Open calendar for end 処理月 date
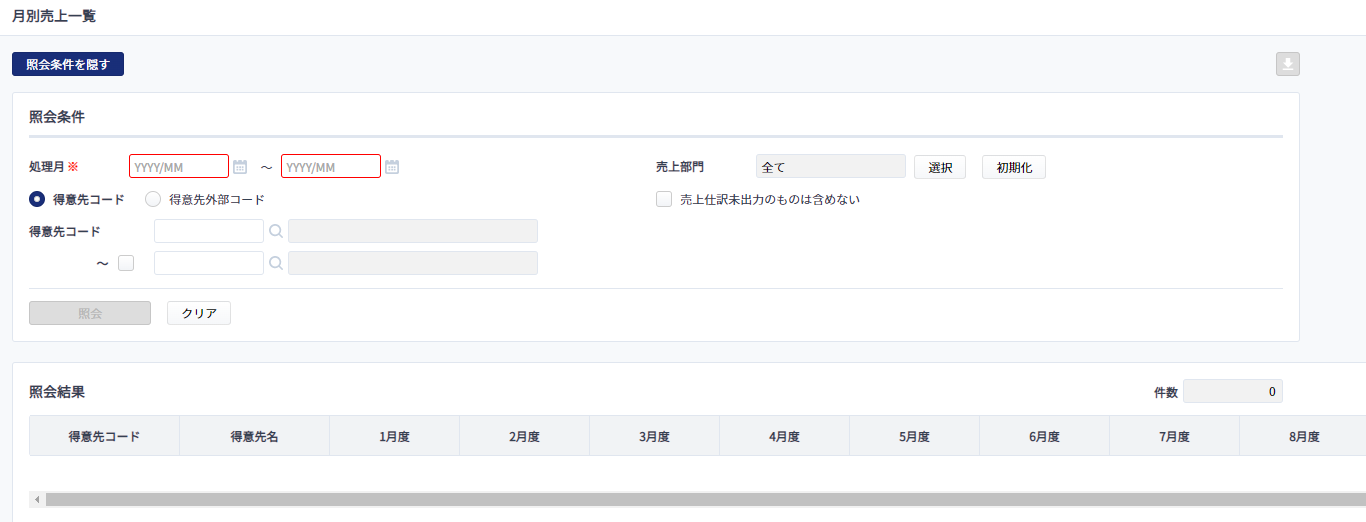Image resolution: width=1366 pixels, height=522 pixels. click(392, 167)
